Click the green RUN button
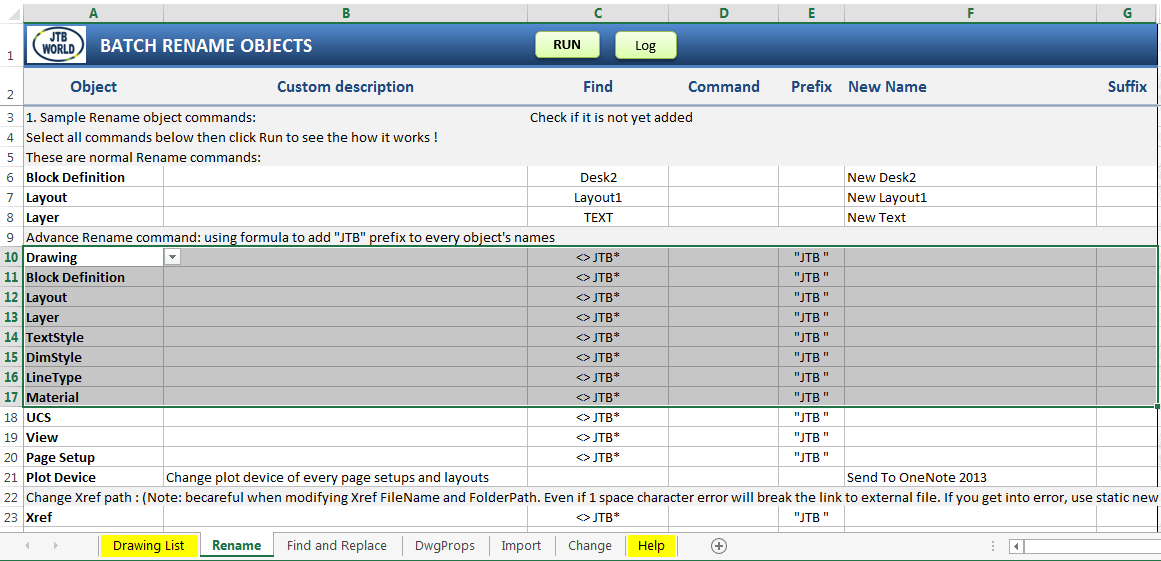The width and height of the screenshot is (1161, 561). tap(566, 44)
